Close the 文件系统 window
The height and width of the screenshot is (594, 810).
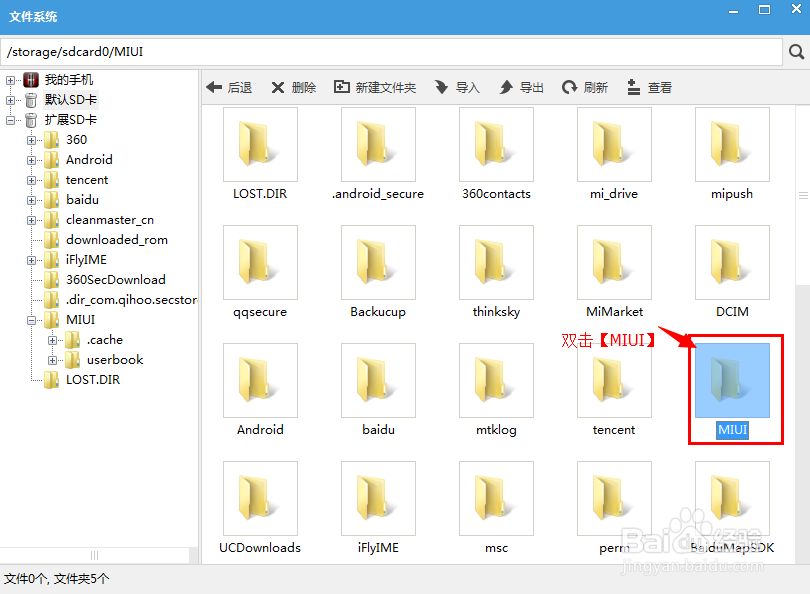click(x=797, y=9)
